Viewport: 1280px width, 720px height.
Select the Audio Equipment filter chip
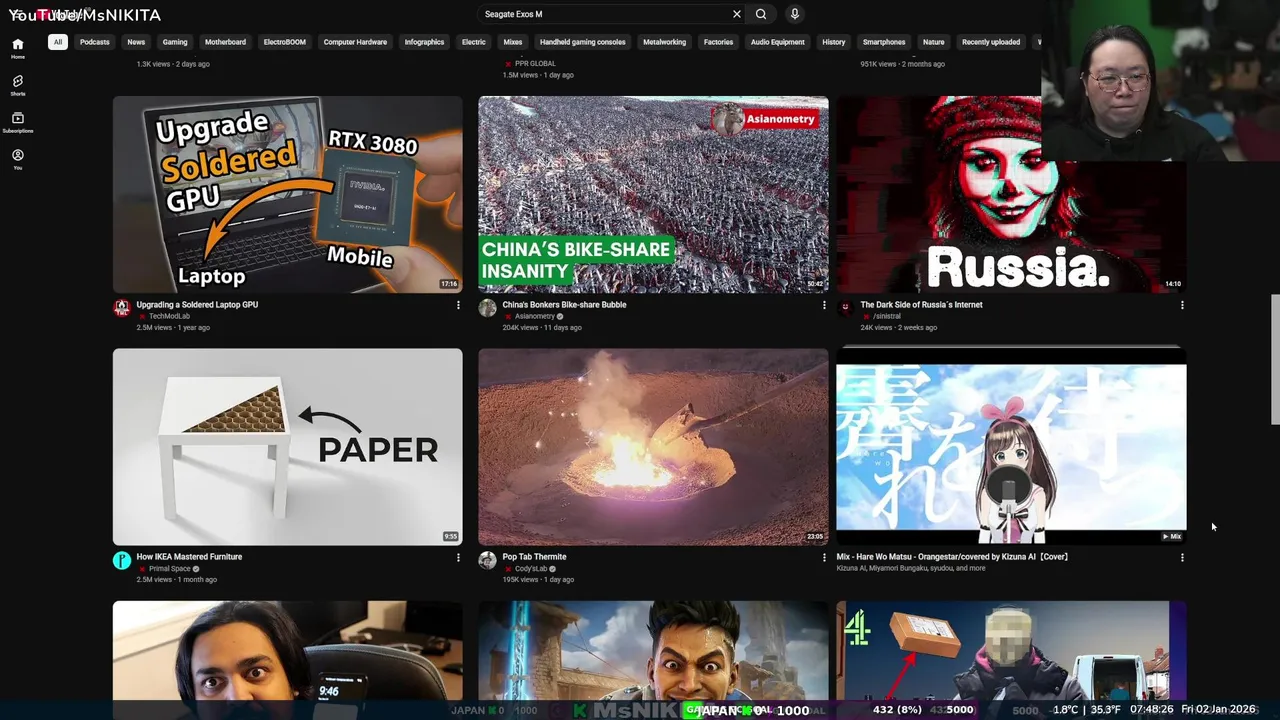pos(778,42)
